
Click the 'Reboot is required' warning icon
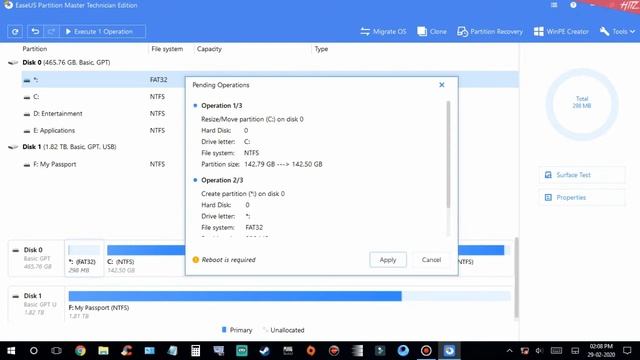(x=196, y=260)
